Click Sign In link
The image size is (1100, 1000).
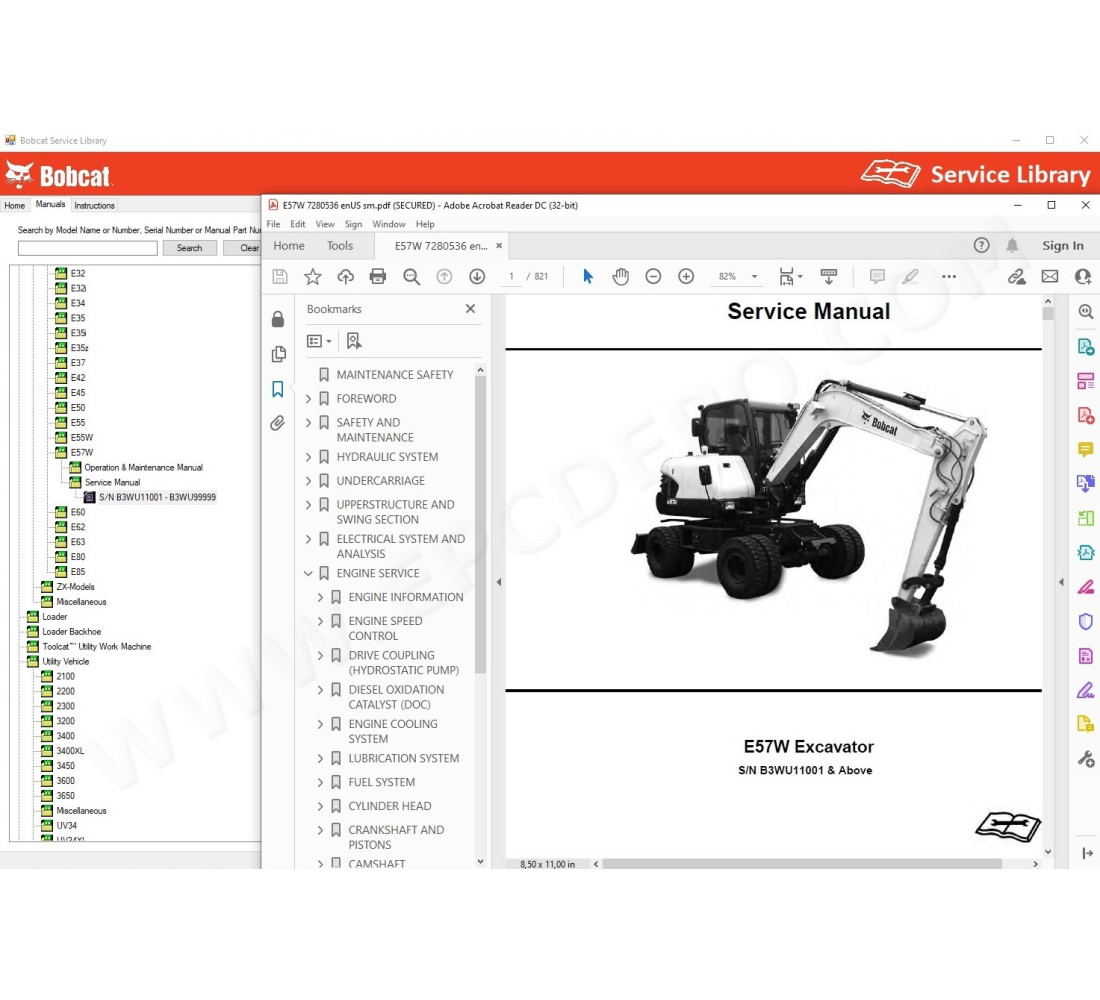tap(1062, 246)
